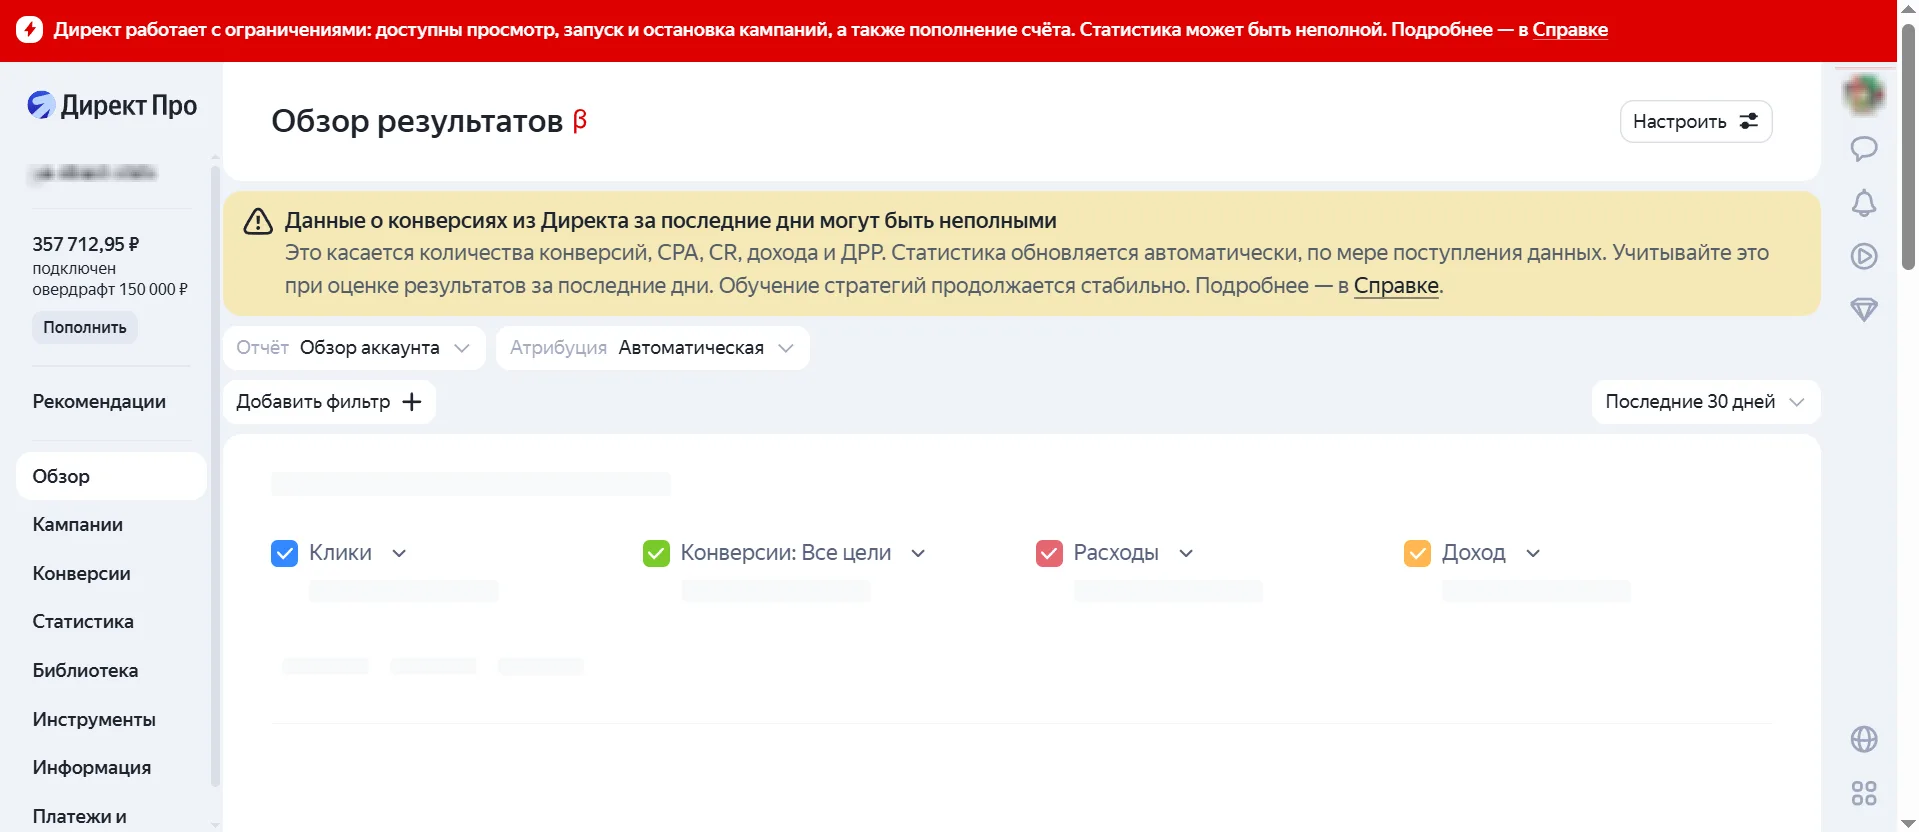This screenshot has width=1919, height=832.
Task: Uncheck the Клики checkbox
Action: coord(285,553)
